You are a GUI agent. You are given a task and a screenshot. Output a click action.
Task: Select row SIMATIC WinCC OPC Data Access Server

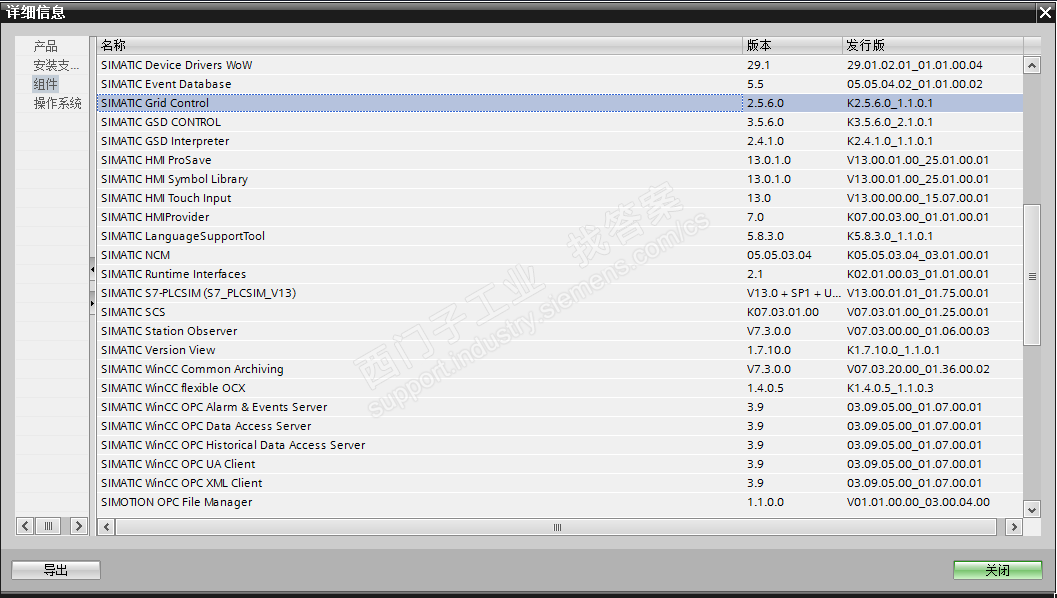coord(560,425)
